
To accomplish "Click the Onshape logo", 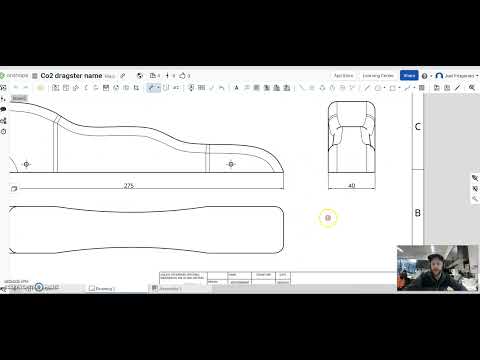I will pyautogui.click(x=14, y=76).
